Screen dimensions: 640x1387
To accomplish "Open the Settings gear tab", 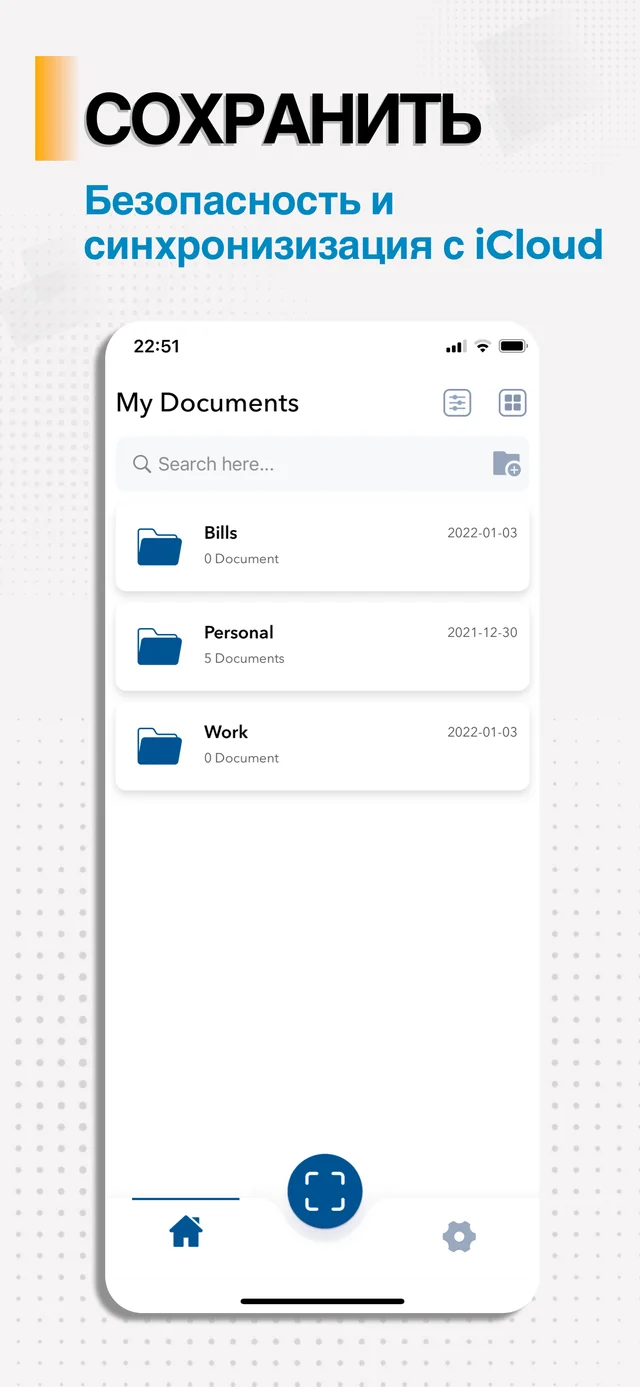I will tap(459, 1237).
